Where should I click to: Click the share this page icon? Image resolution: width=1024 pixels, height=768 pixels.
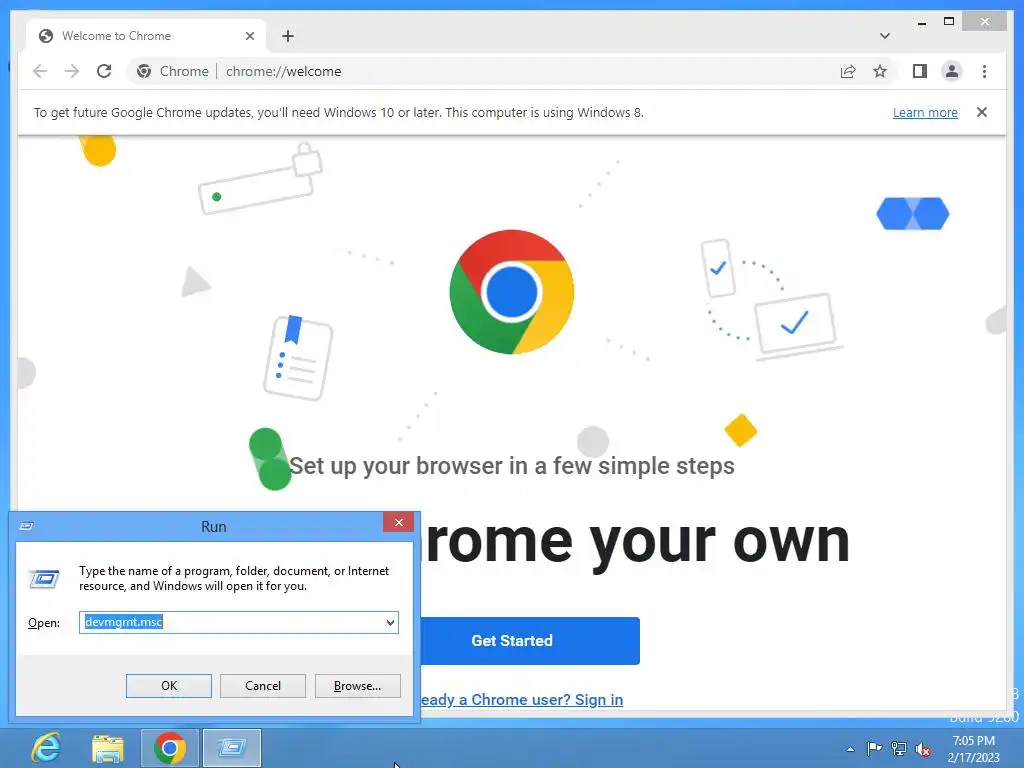tap(848, 71)
